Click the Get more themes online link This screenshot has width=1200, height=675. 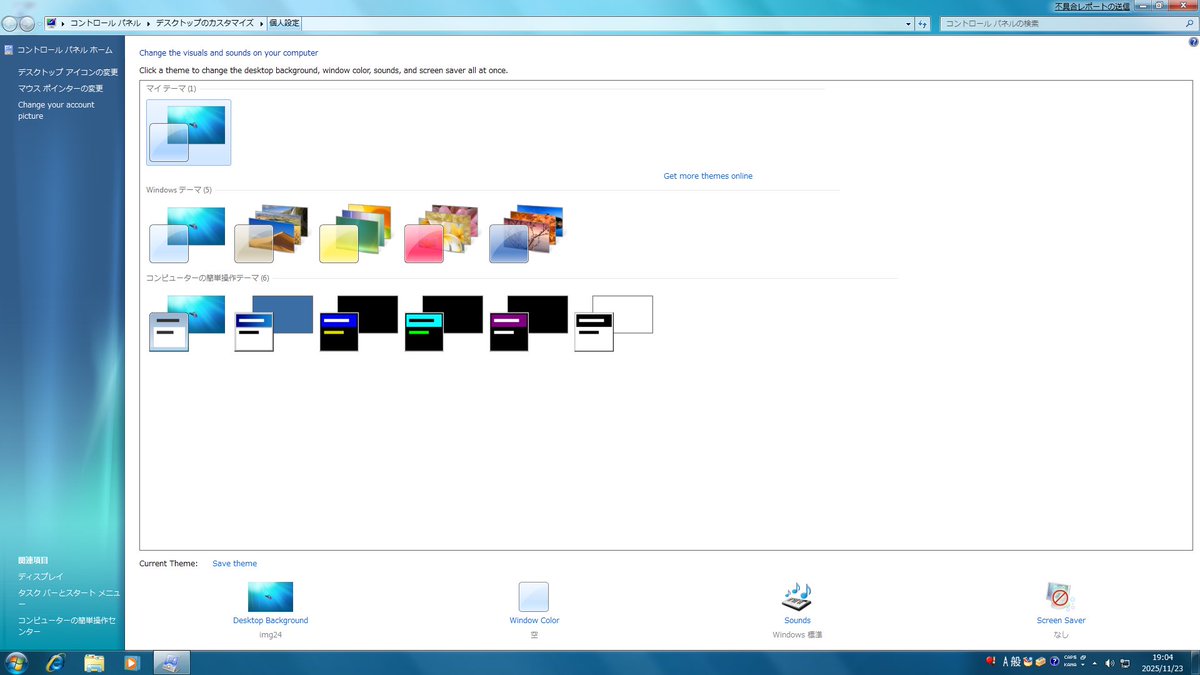pos(708,175)
